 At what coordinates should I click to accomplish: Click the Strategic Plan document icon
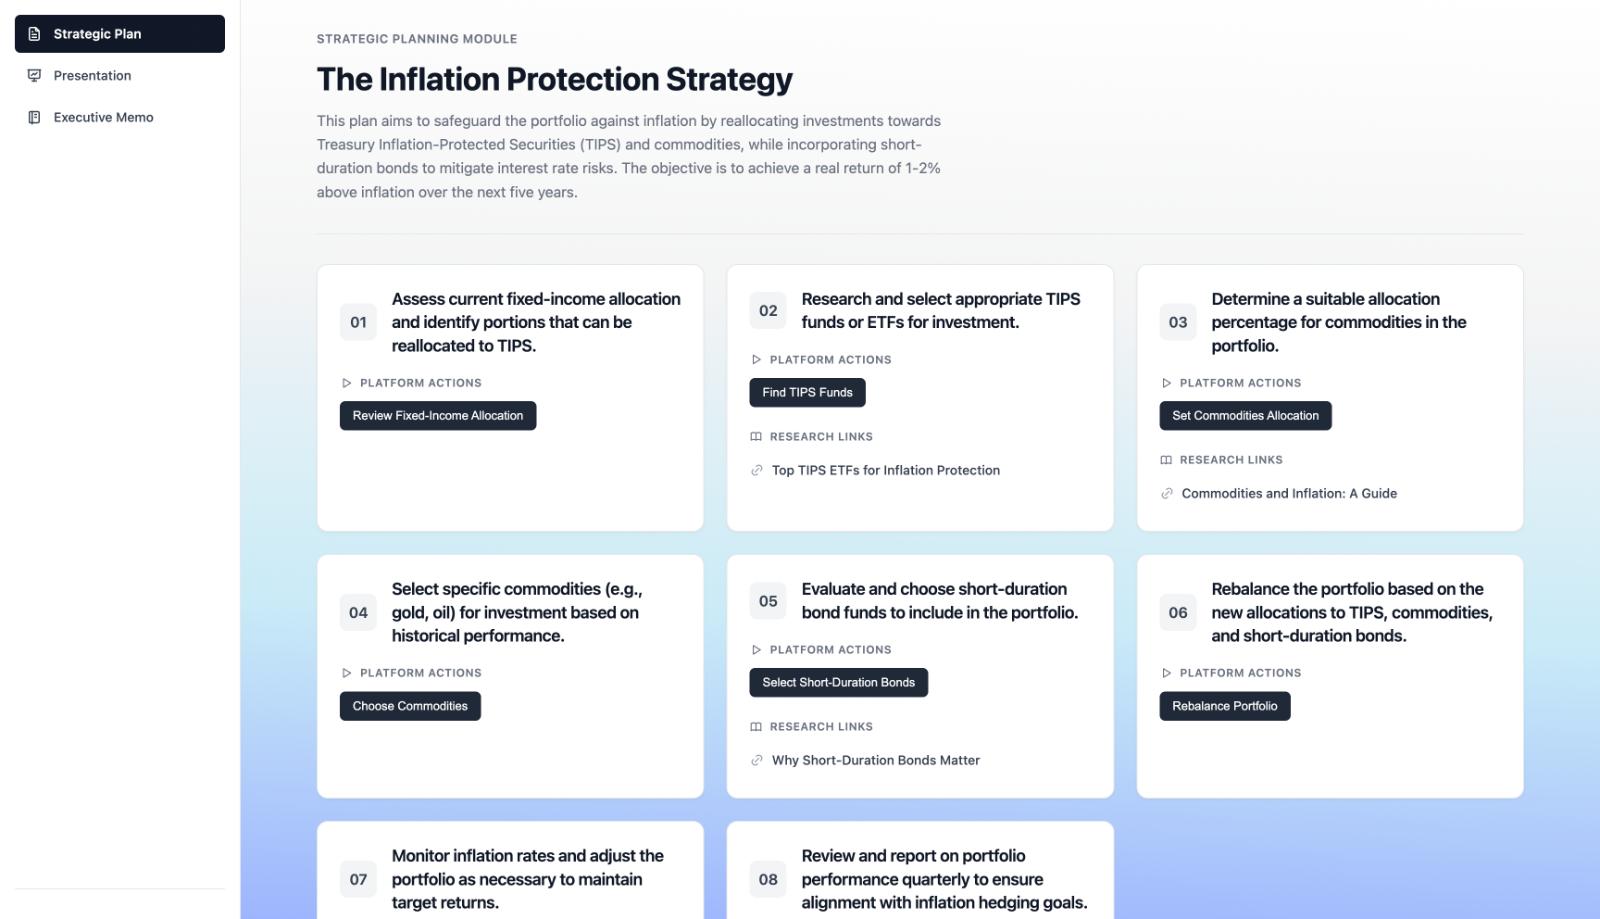[x=34, y=34]
